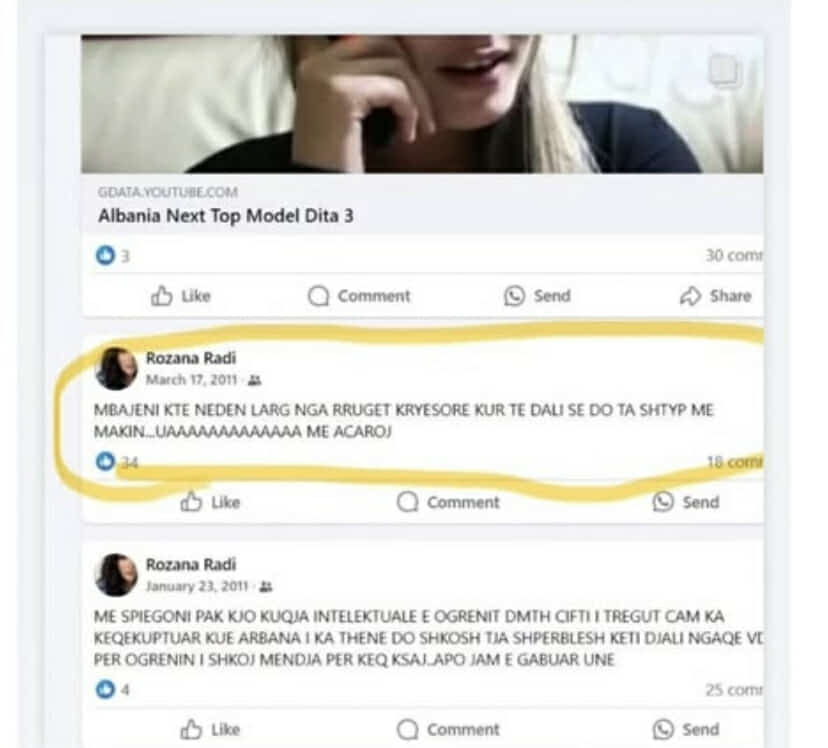Open Rozana Radi's avatar on January 23 post

[116, 575]
